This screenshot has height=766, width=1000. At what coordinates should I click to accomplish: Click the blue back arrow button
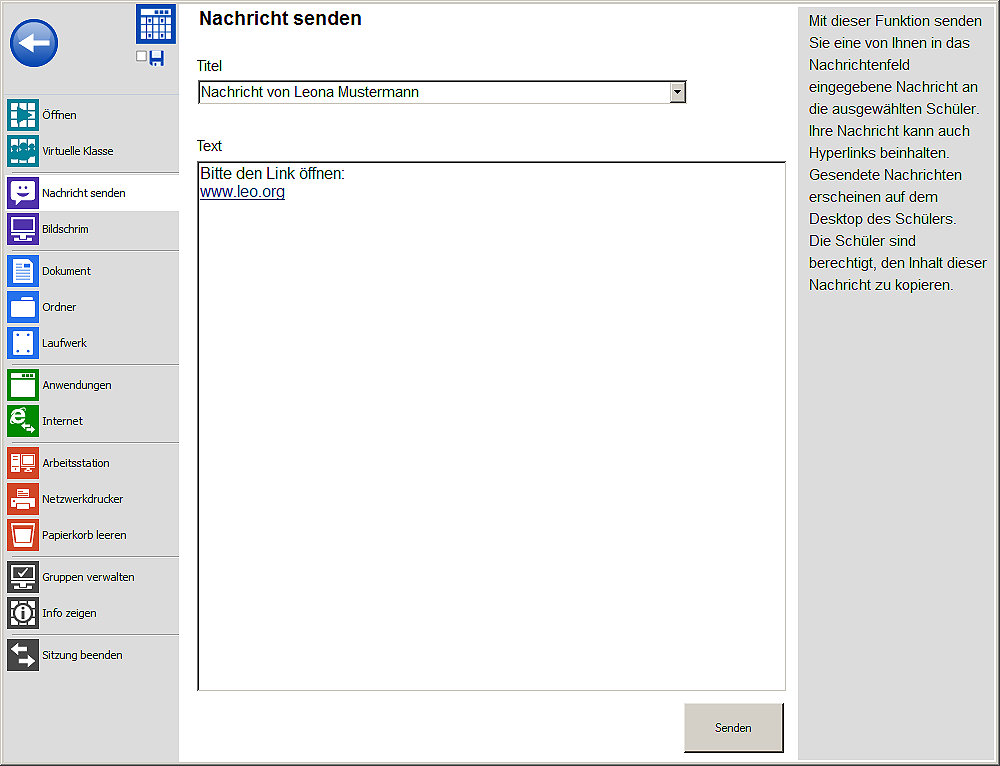tap(34, 43)
